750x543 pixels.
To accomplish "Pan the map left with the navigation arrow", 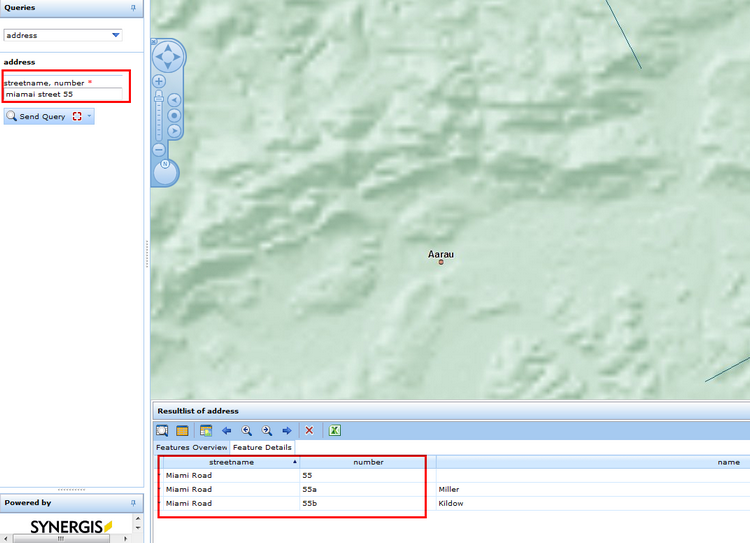I will [x=158, y=57].
